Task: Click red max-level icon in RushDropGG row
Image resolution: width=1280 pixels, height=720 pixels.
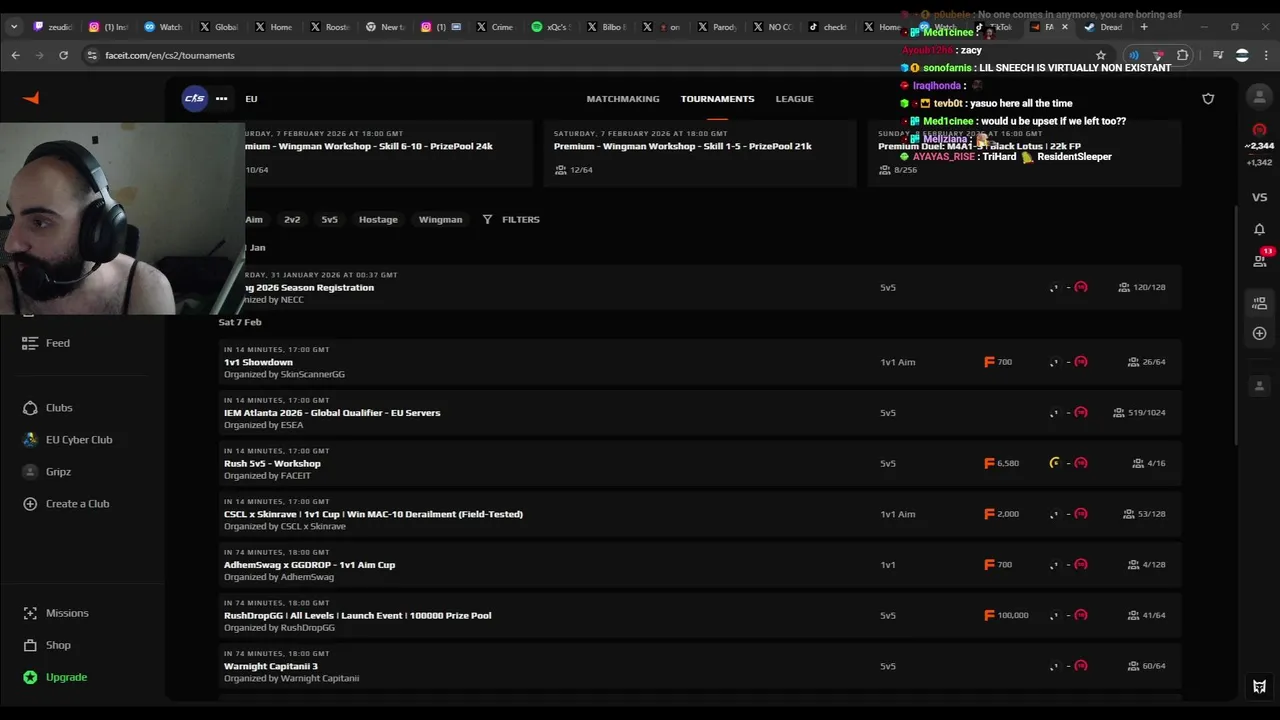Action: point(1081,615)
